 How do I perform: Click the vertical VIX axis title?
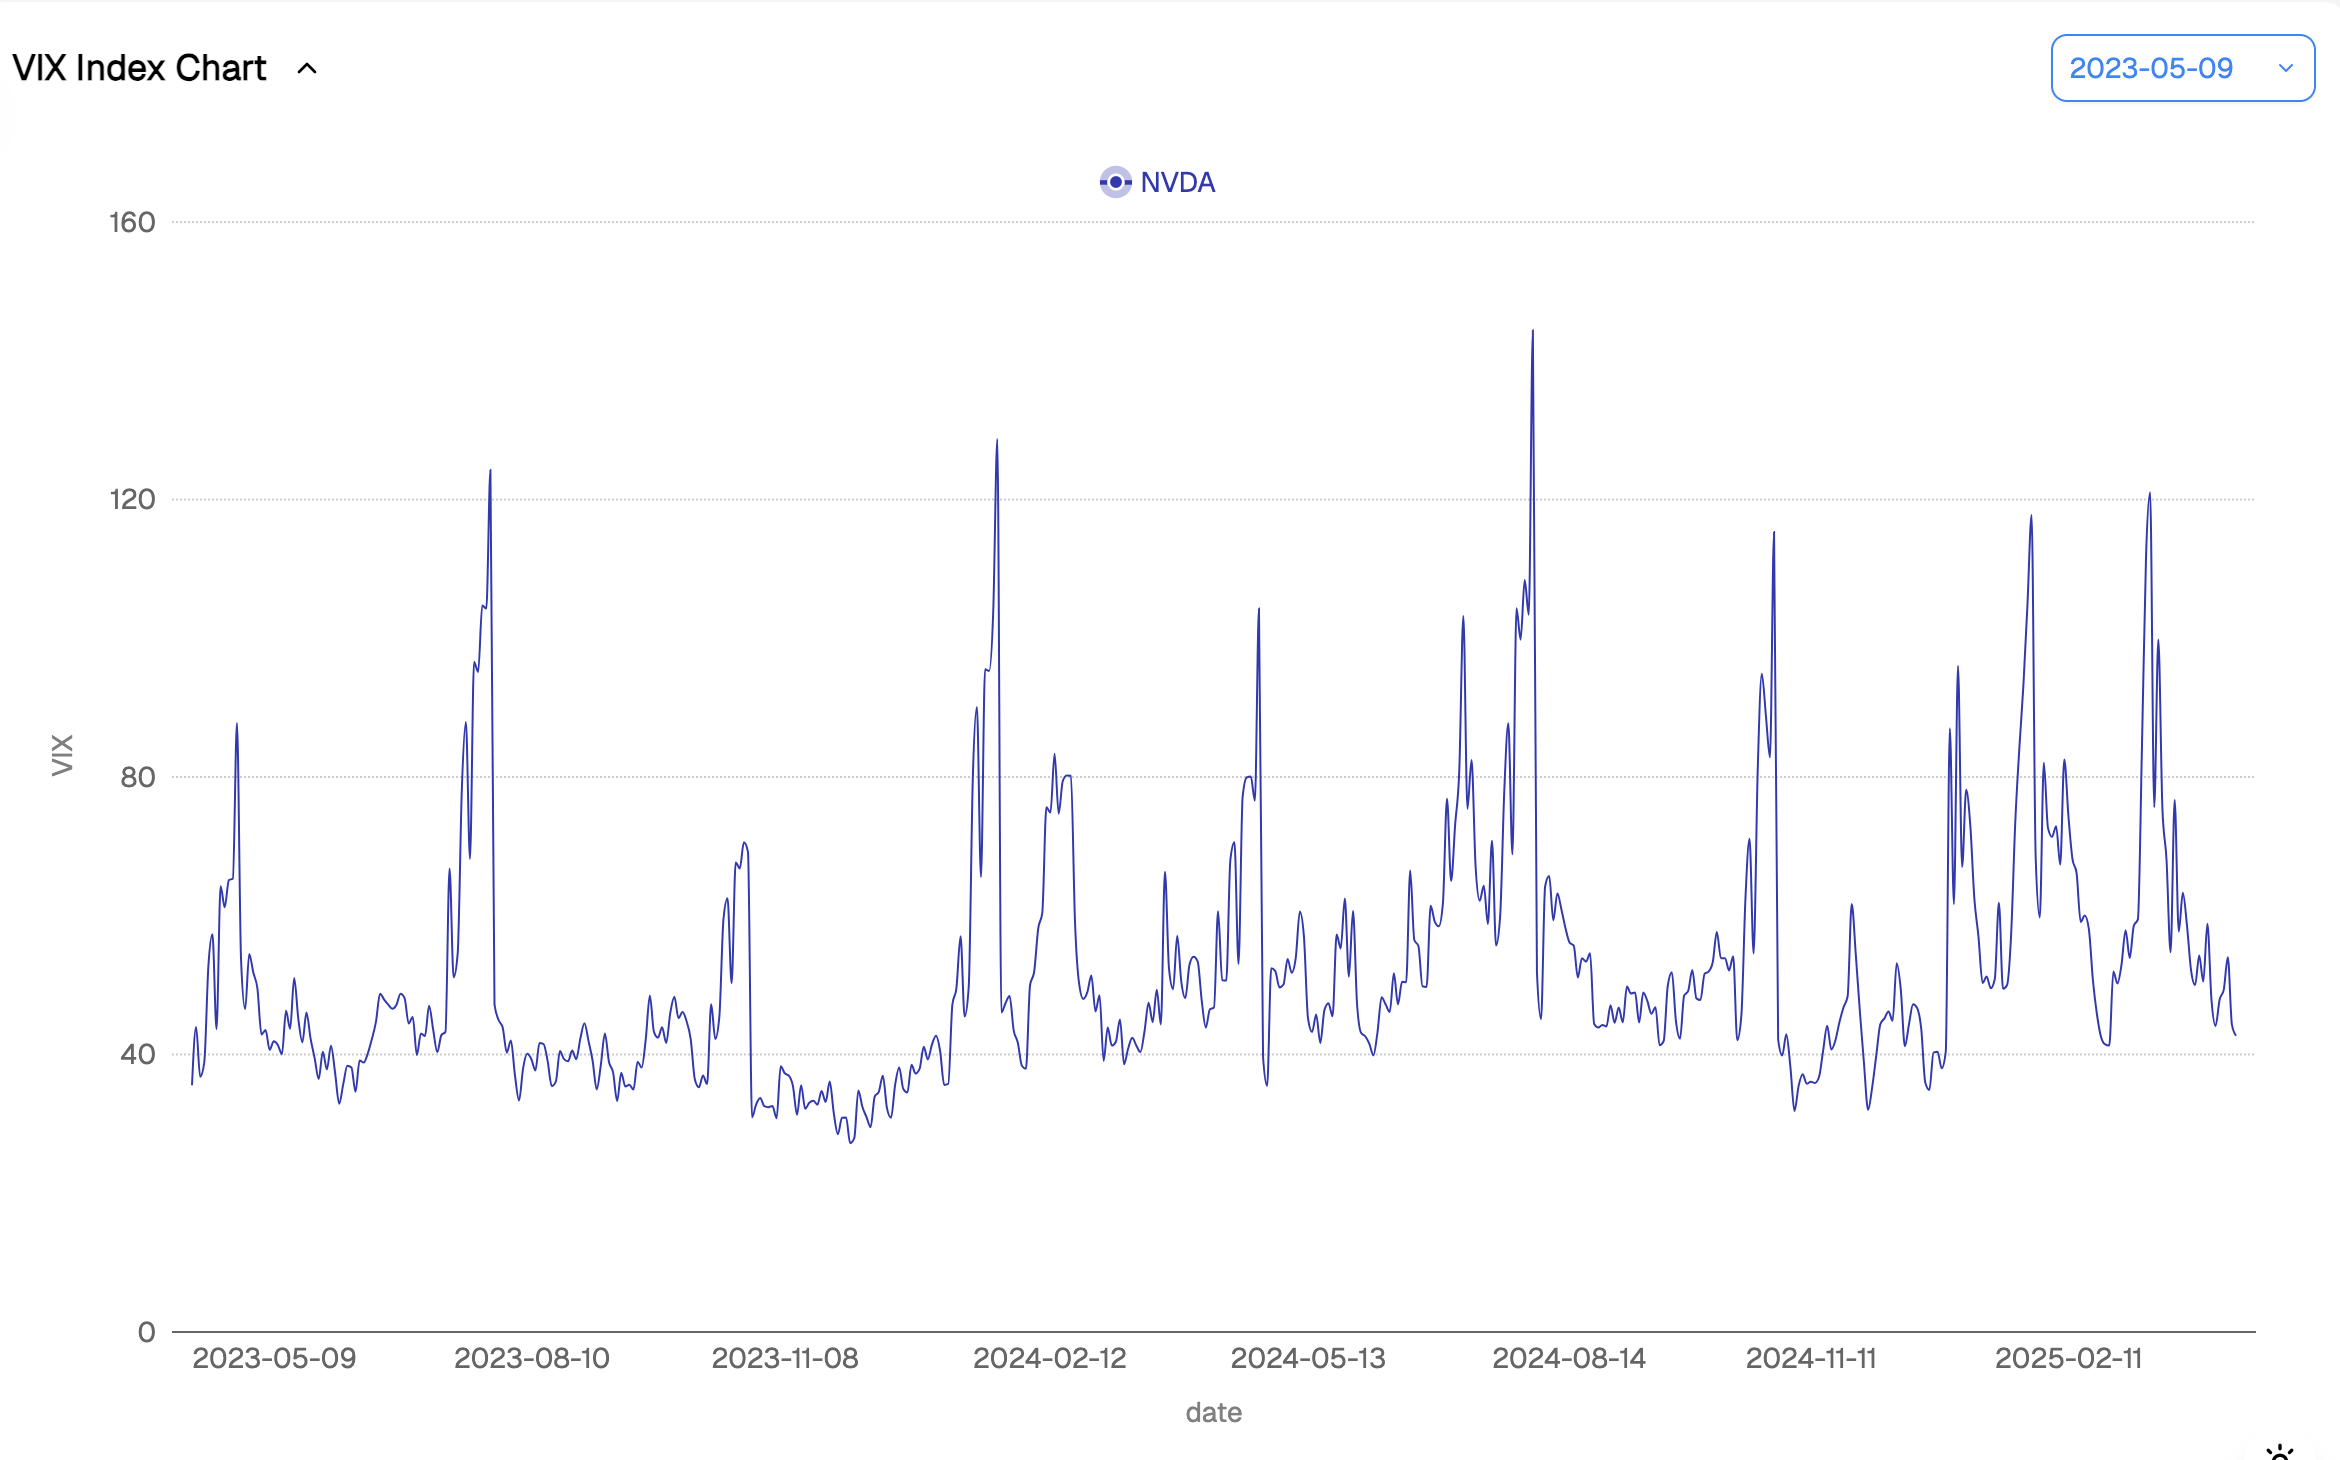(62, 755)
